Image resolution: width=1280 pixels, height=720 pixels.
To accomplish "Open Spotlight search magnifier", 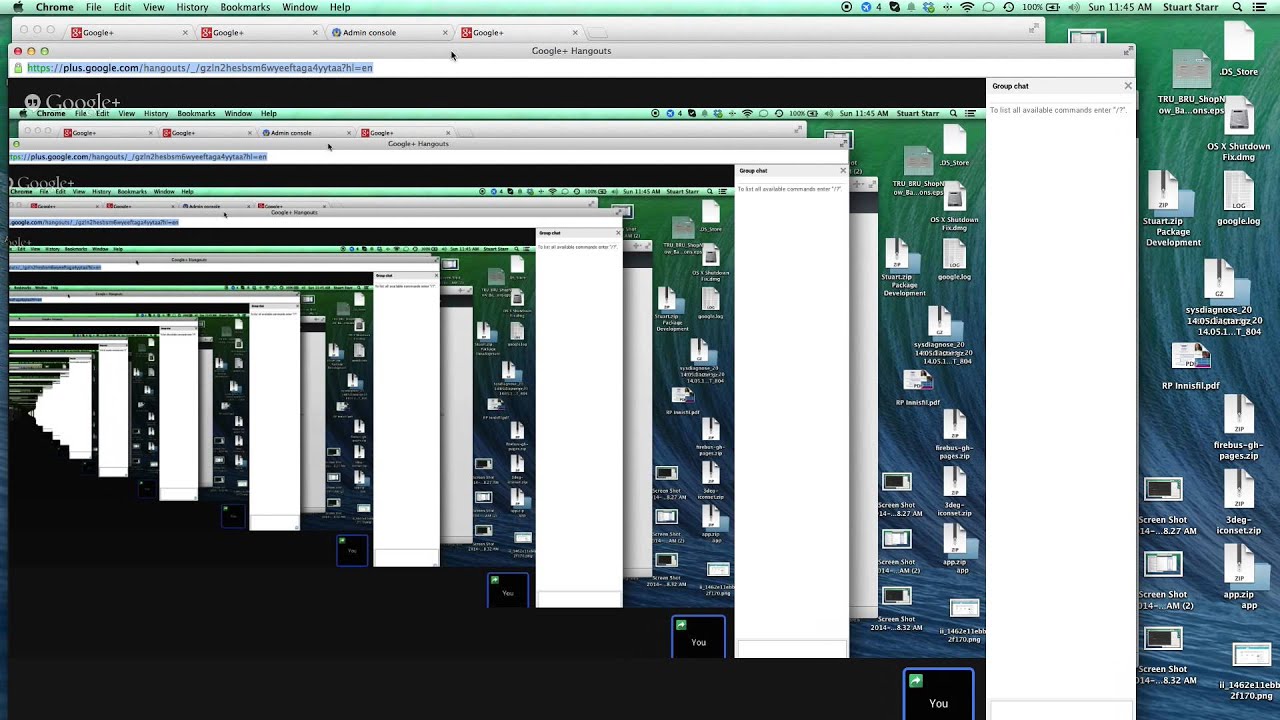I will point(1237,7).
